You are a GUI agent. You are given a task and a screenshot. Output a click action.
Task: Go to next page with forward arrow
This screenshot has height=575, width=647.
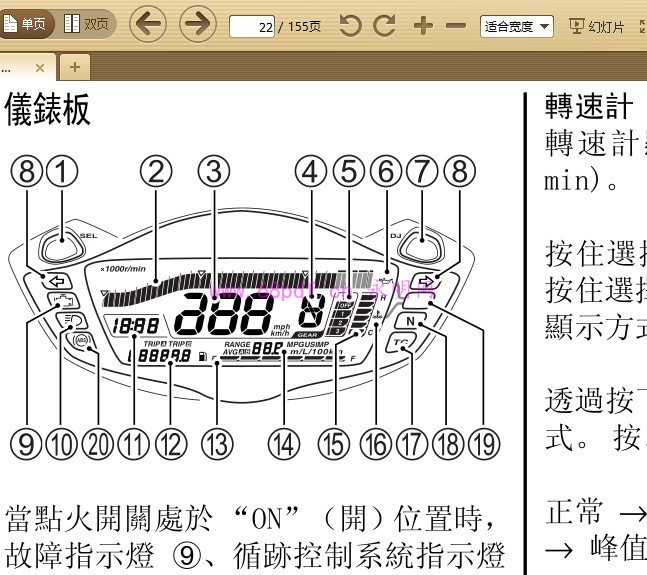point(198,24)
